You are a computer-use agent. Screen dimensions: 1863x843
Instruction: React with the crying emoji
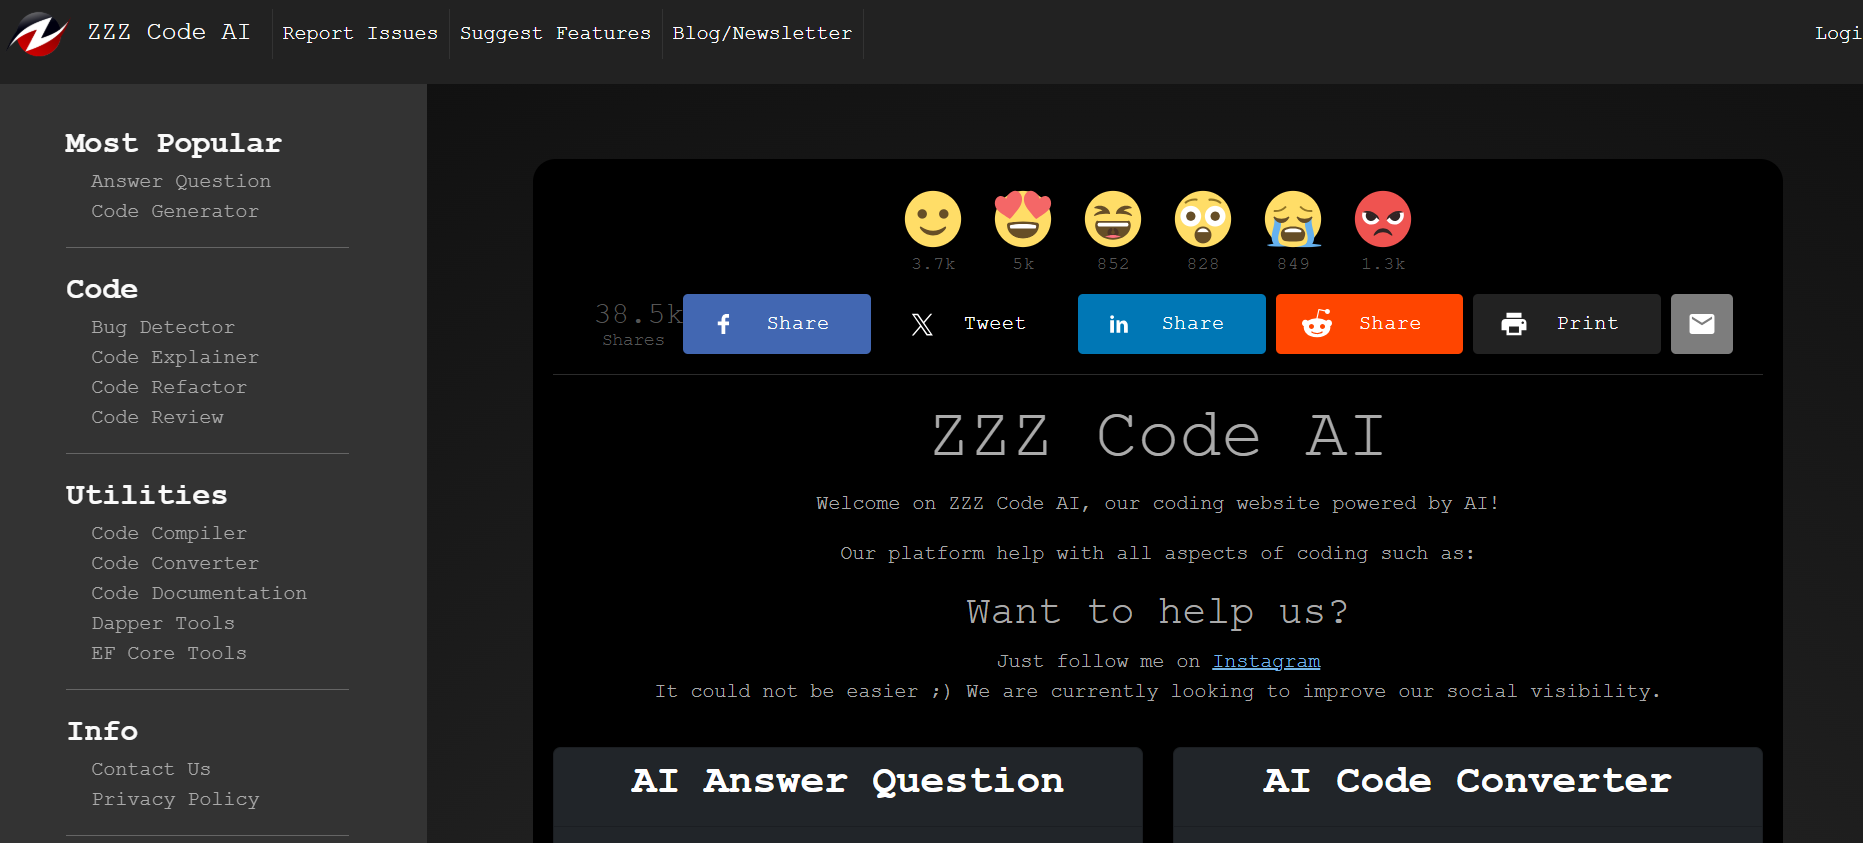click(1292, 219)
